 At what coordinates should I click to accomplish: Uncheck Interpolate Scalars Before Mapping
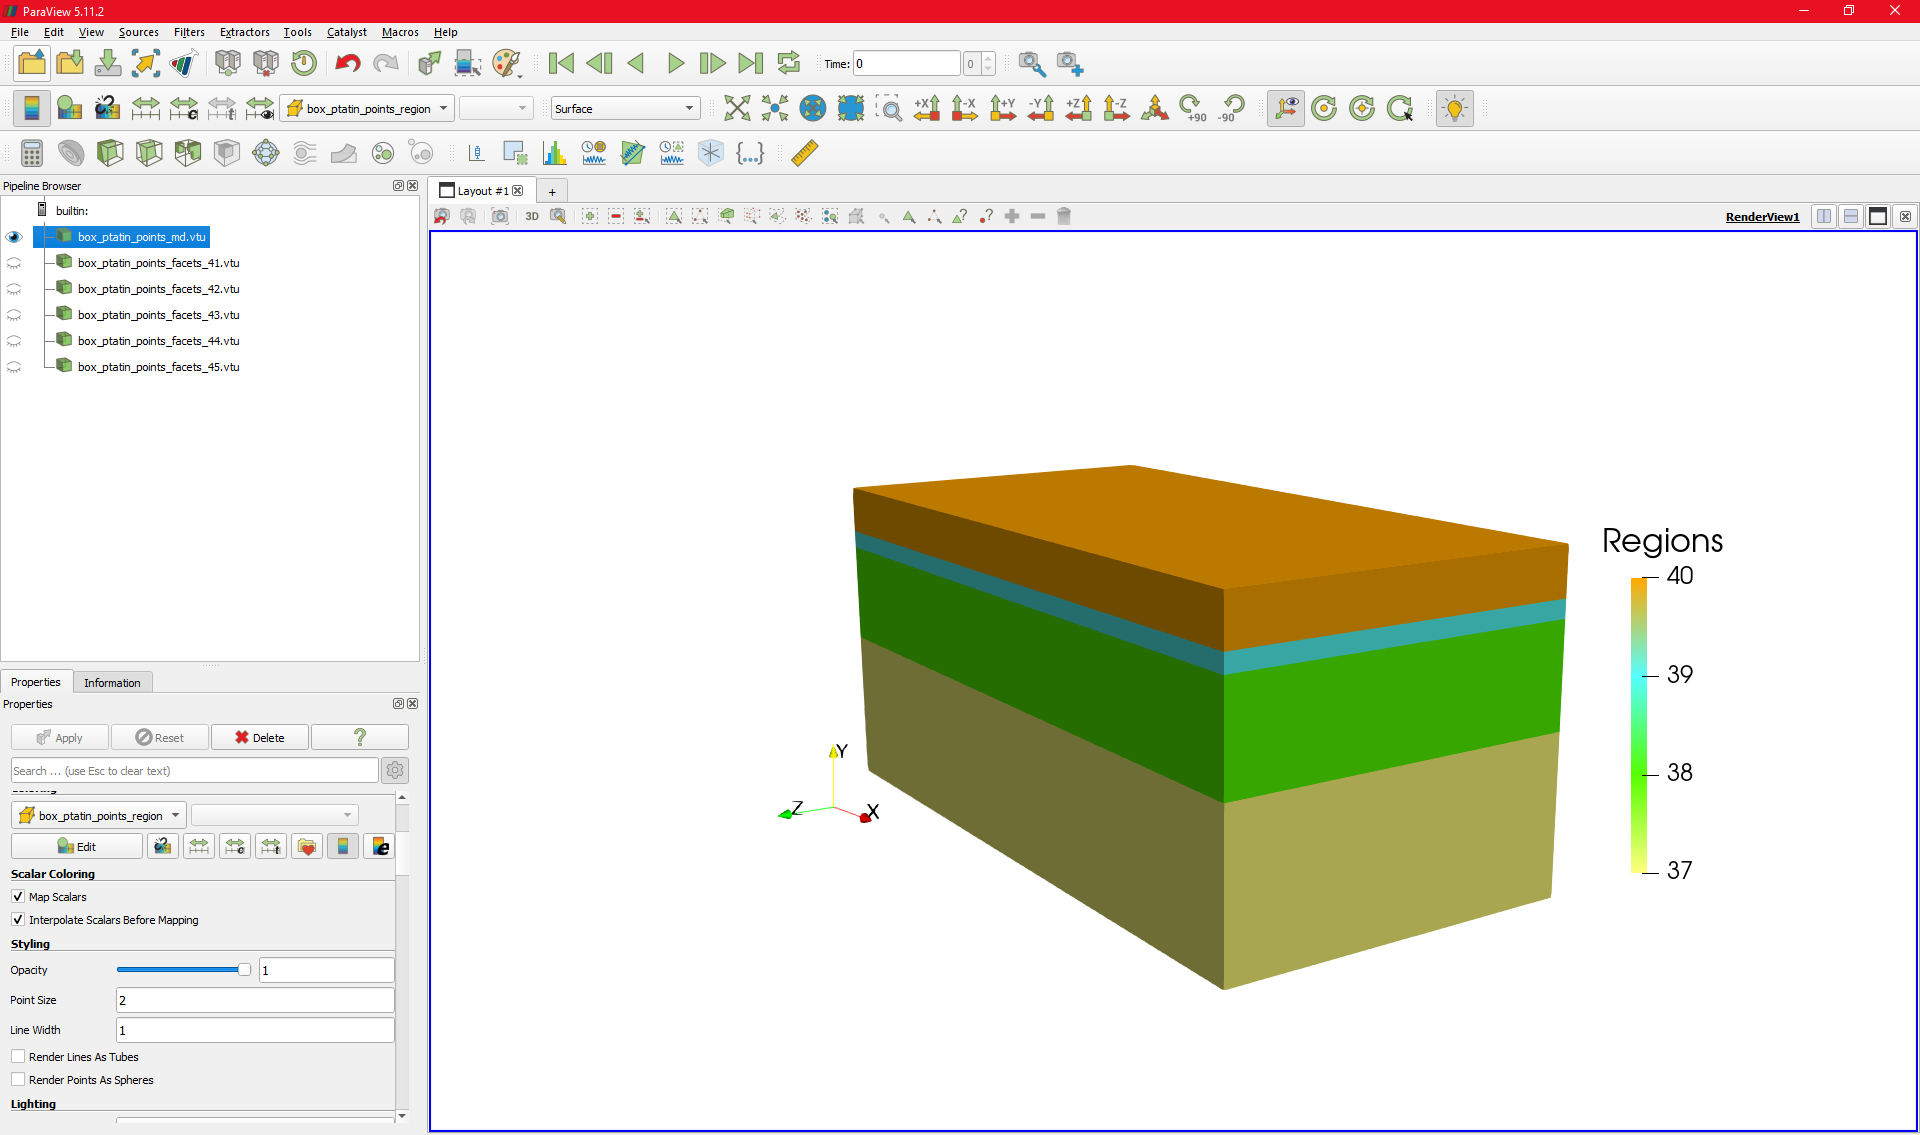18,920
